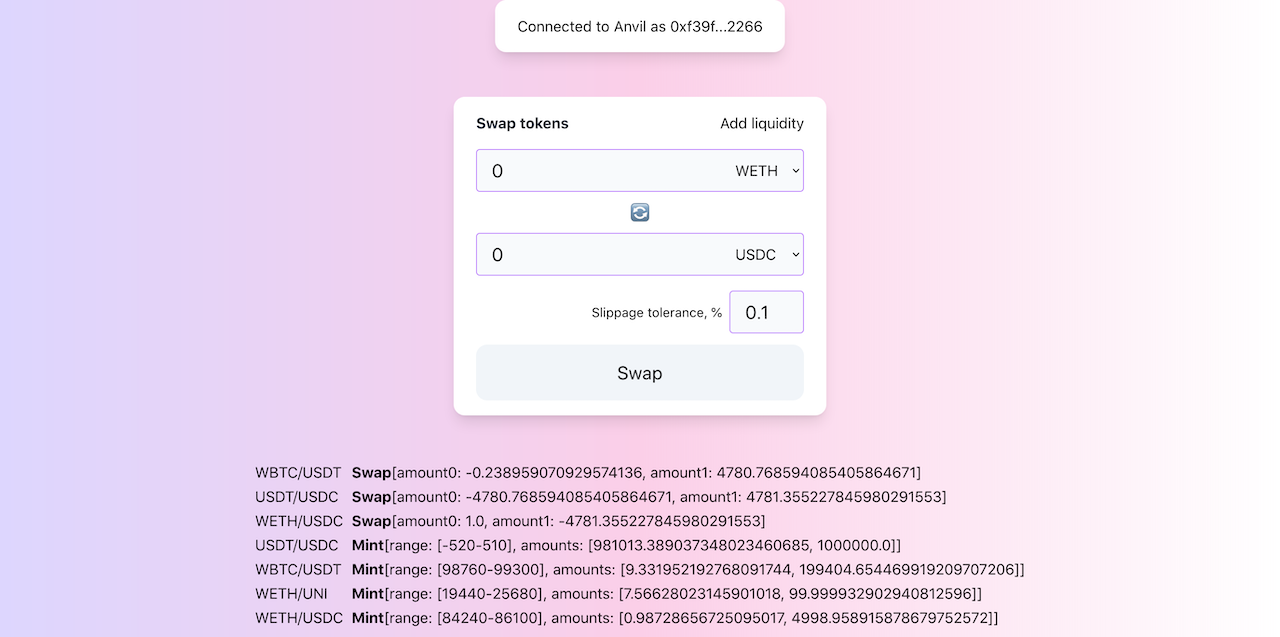The image size is (1280, 637).
Task: Open the USDC token dropdown
Action: (x=767, y=255)
